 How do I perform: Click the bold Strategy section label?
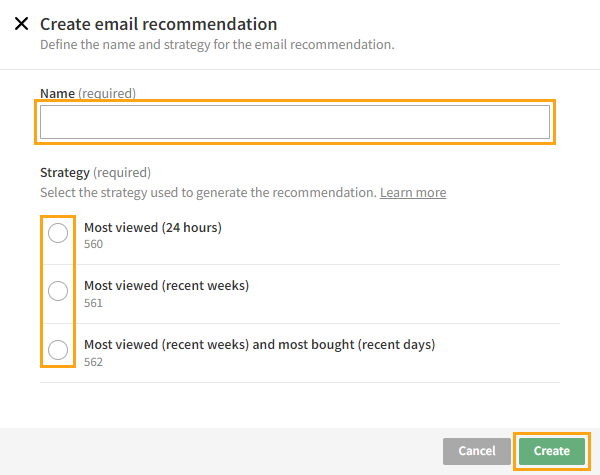pyautogui.click(x=65, y=172)
